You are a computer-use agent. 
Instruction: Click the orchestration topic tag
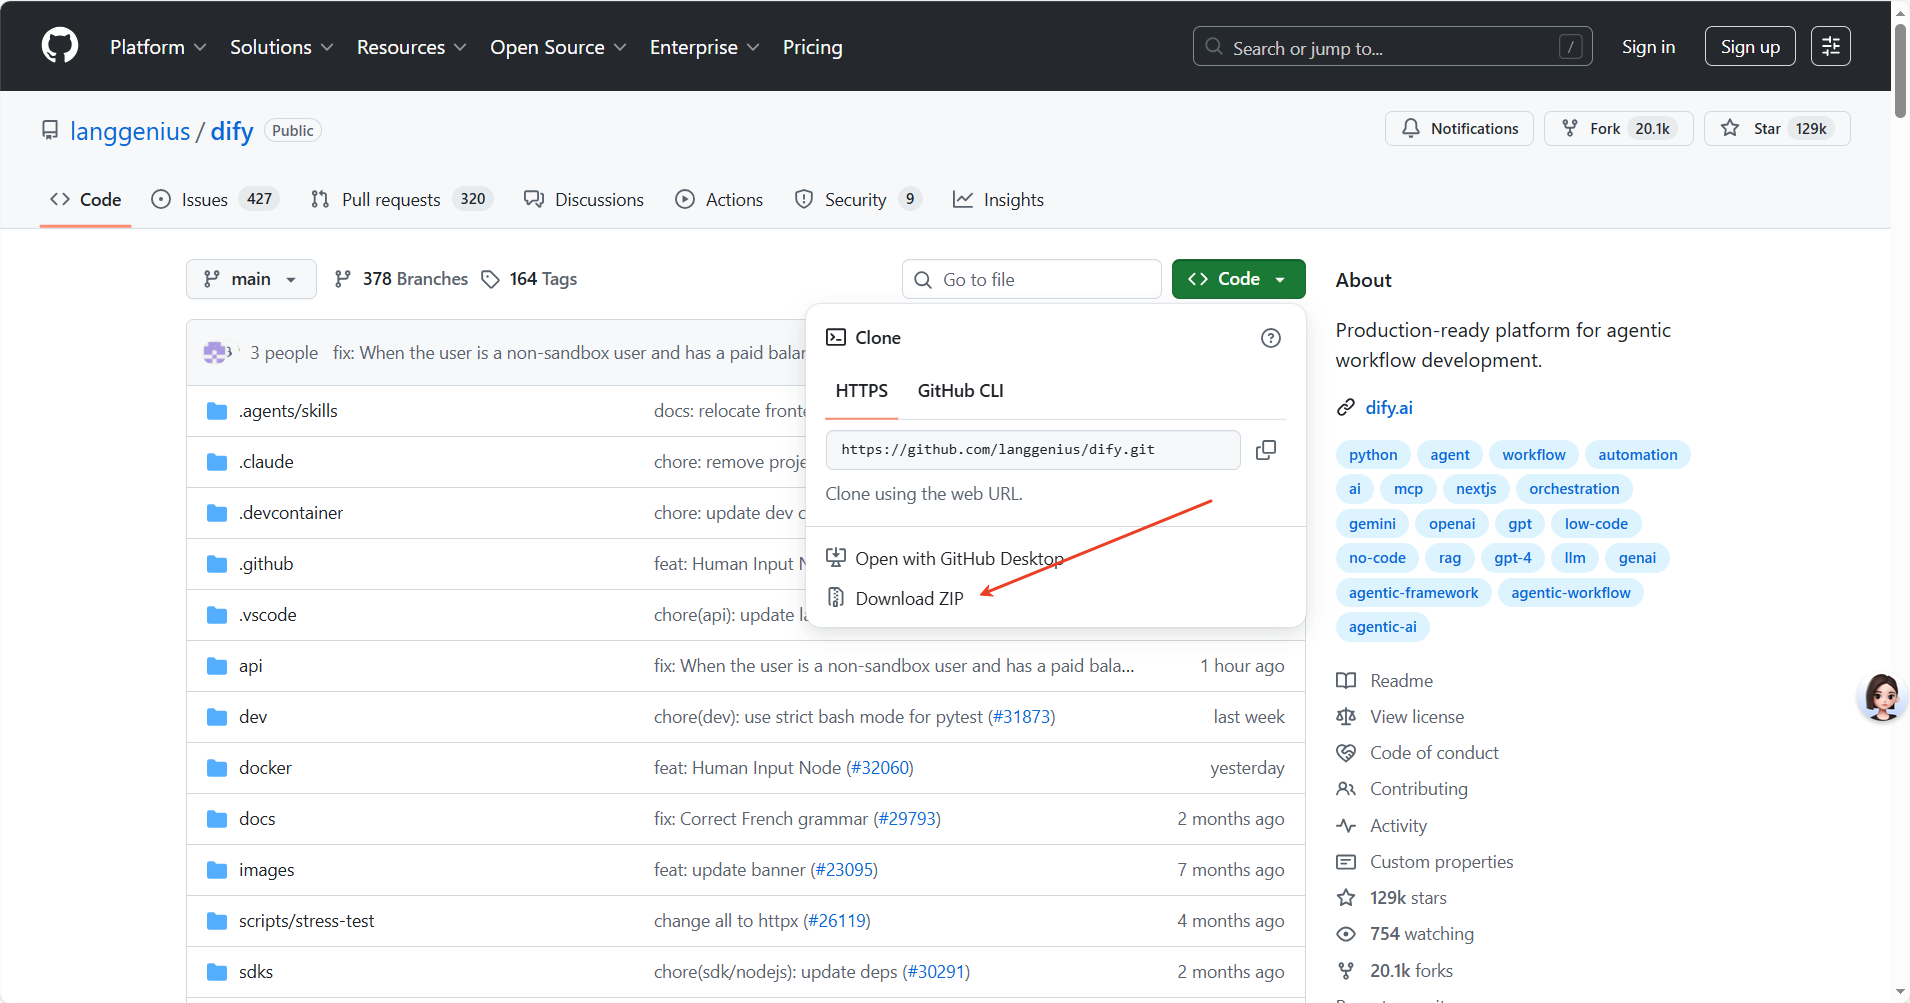click(x=1574, y=489)
